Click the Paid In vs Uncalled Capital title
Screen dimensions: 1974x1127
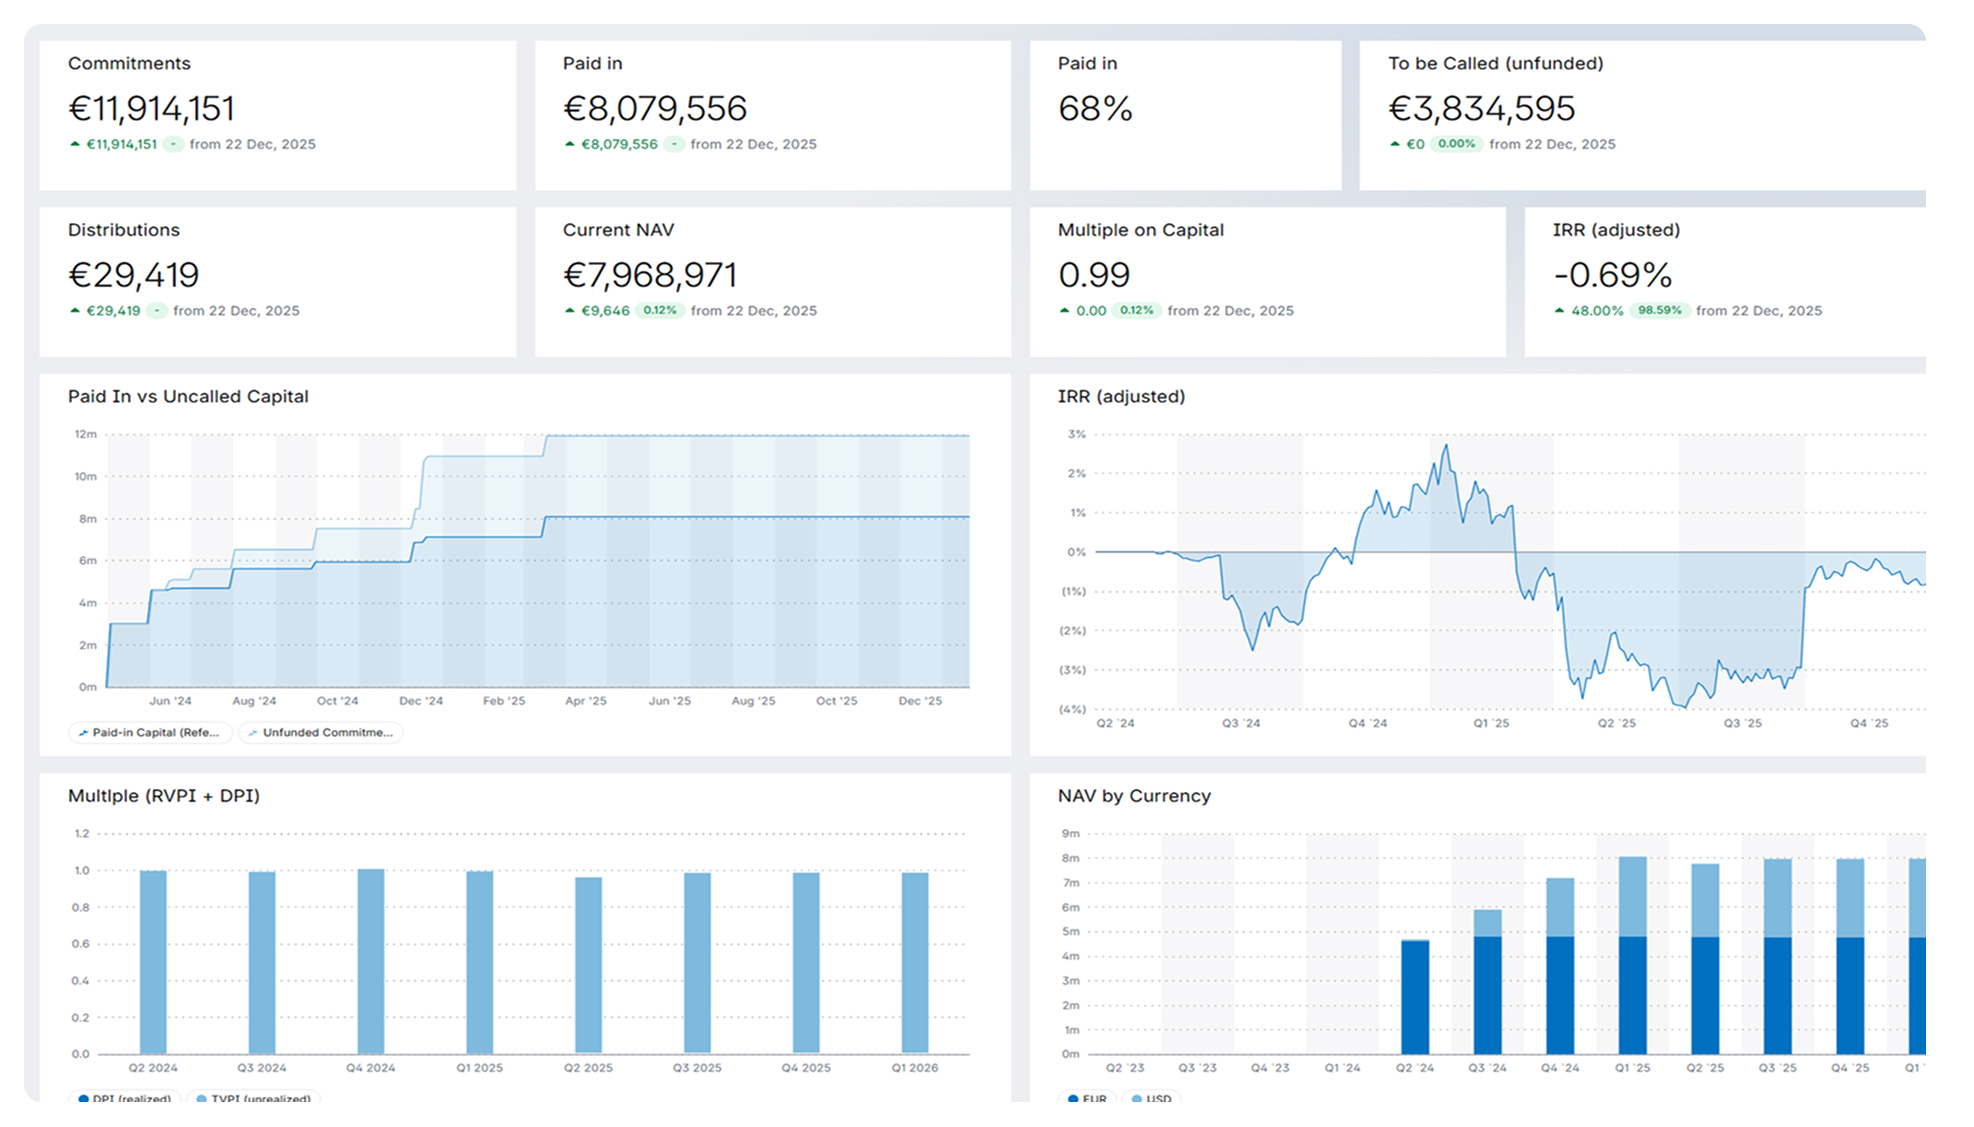(x=188, y=397)
